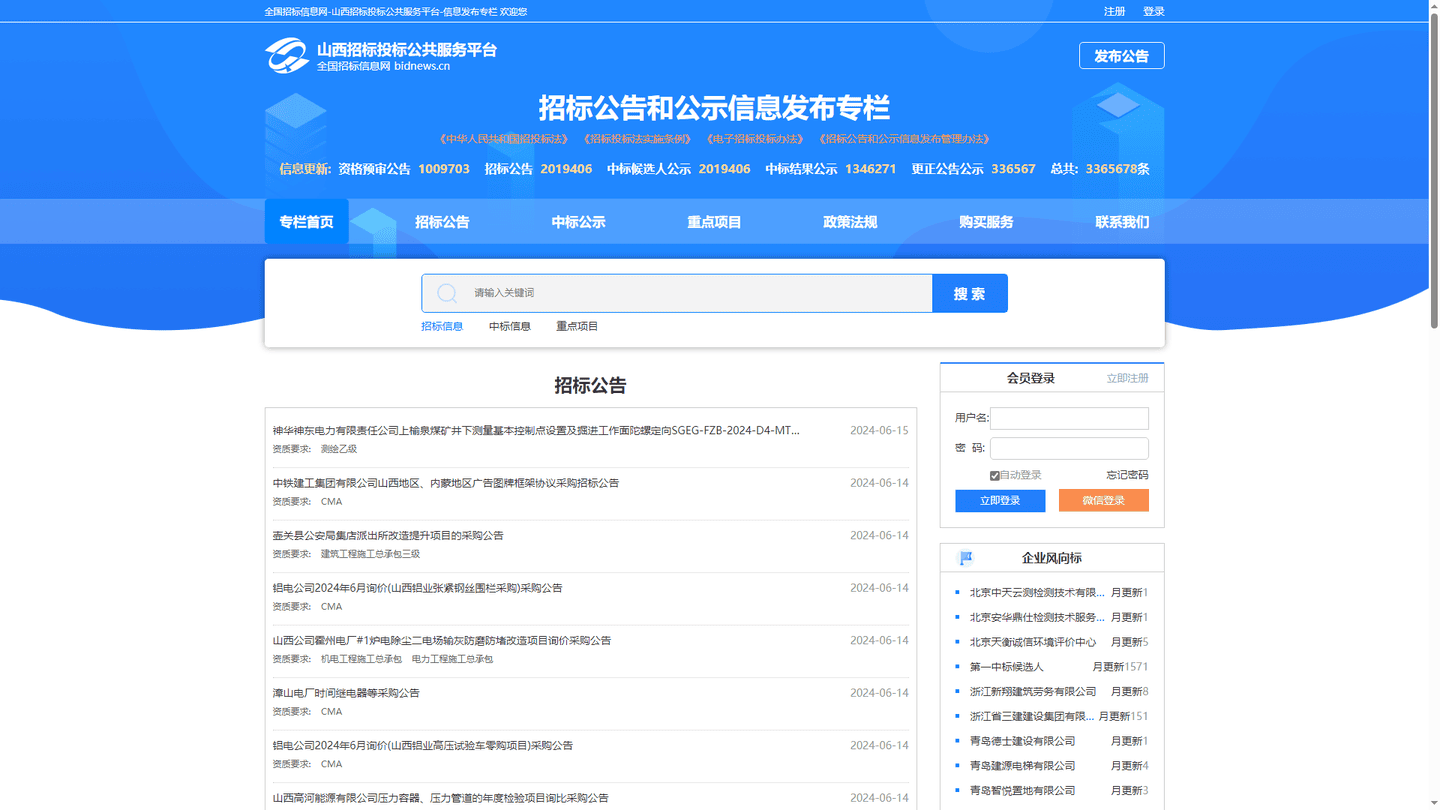Image resolution: width=1440 pixels, height=810 pixels.
Task: Open 山西公司霍州电厂 询价采购公告
Action: click(x=442, y=641)
